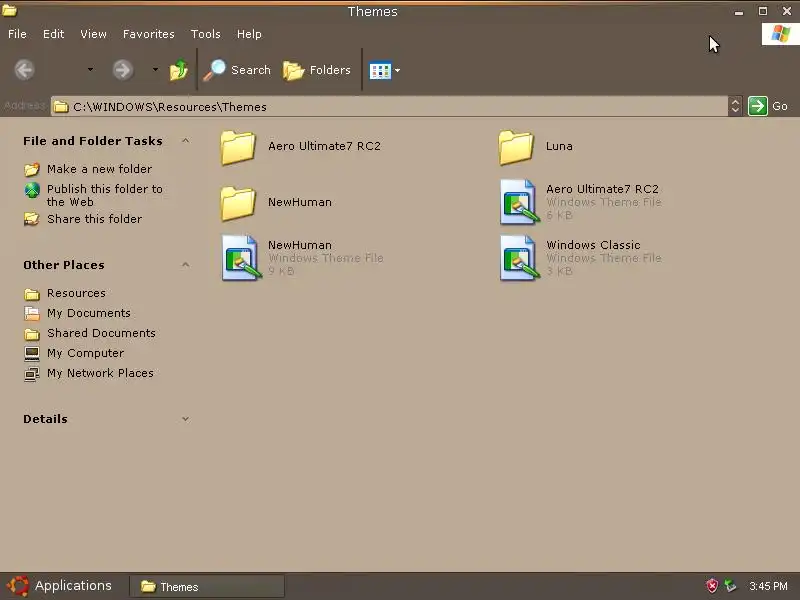
Task: Select the Windows Classic theme file icon
Action: 519,258
